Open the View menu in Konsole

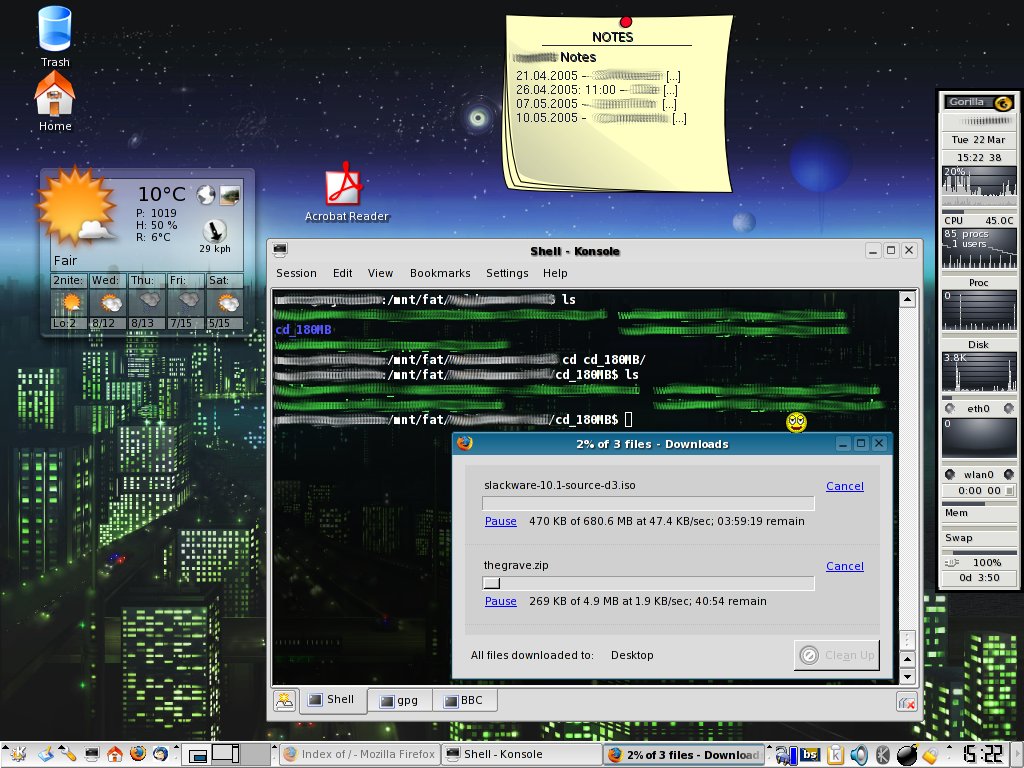(x=380, y=273)
